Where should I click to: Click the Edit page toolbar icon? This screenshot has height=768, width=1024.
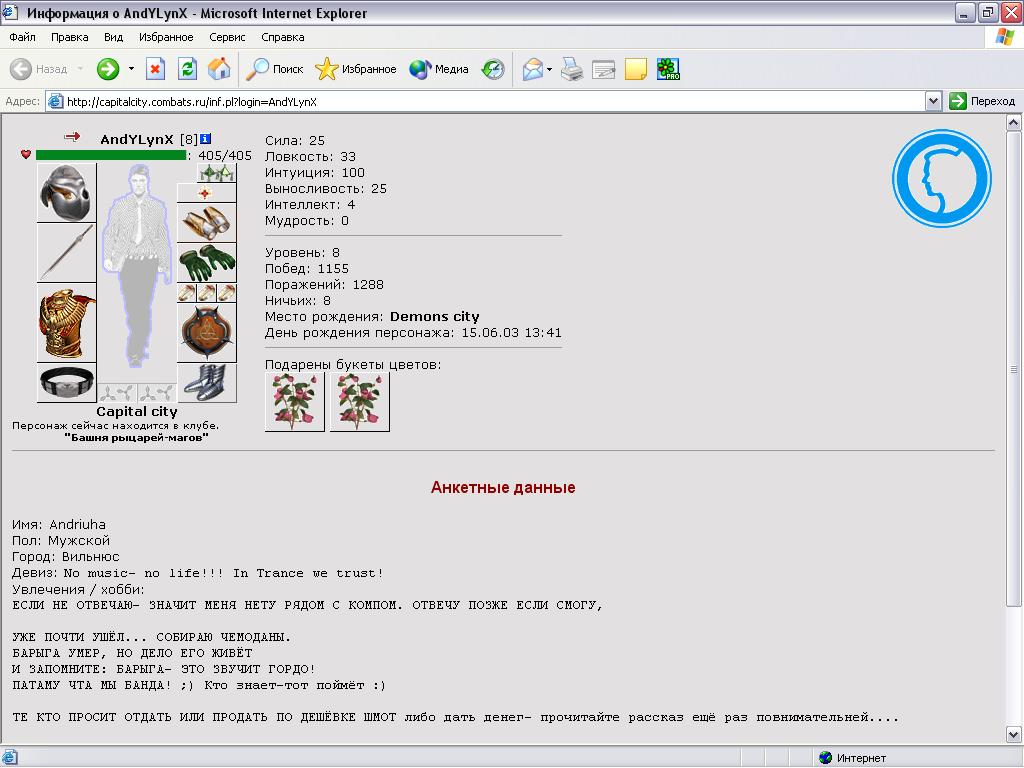(x=603, y=69)
